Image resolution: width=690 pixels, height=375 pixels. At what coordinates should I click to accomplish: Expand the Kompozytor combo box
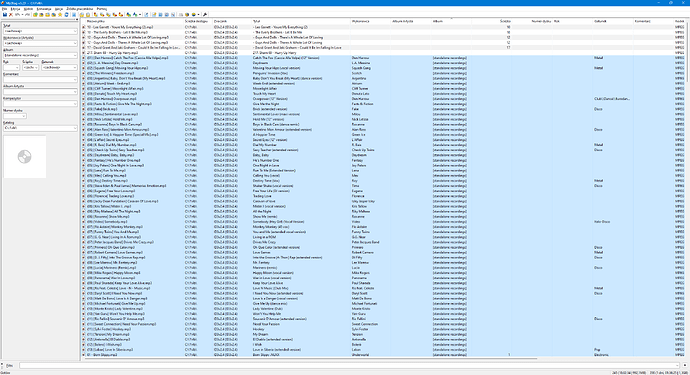(75, 104)
